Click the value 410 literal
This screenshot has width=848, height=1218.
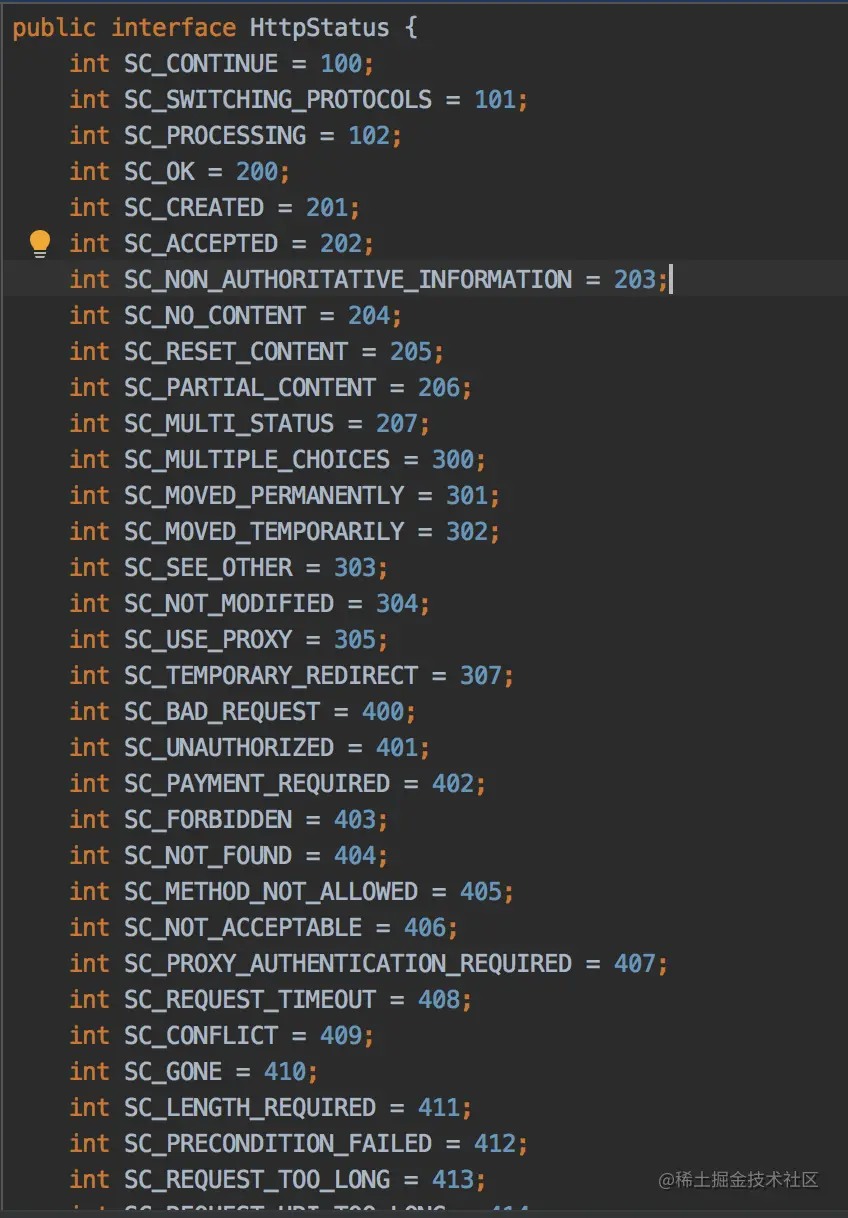[285, 1071]
